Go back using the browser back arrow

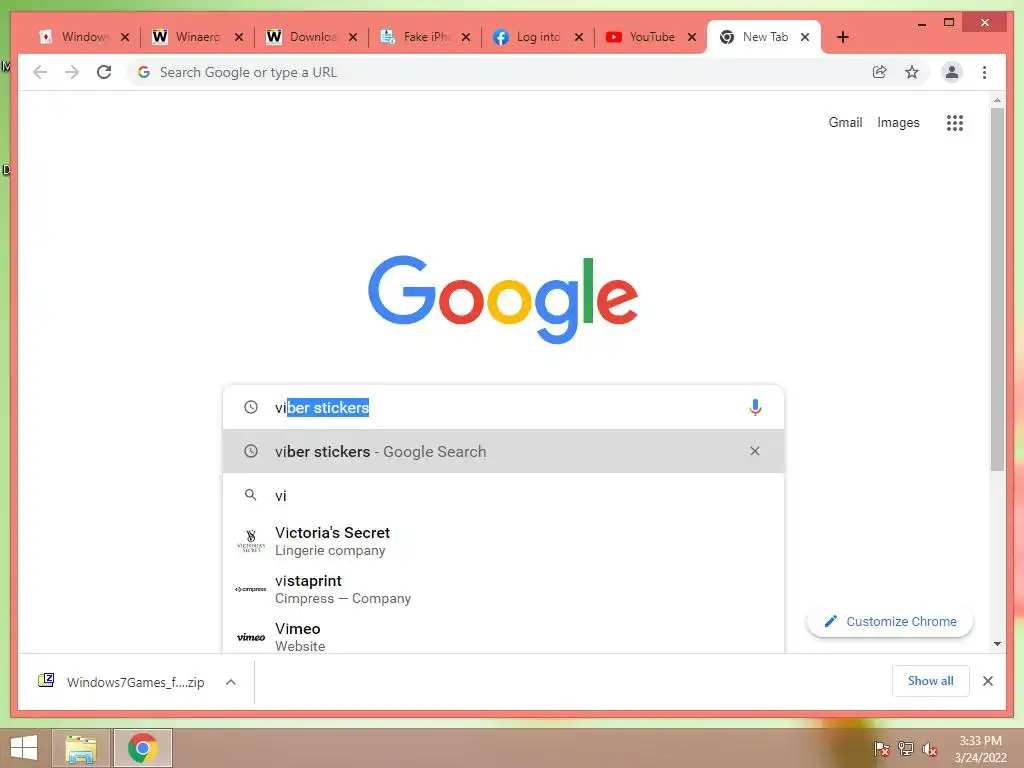pos(40,72)
